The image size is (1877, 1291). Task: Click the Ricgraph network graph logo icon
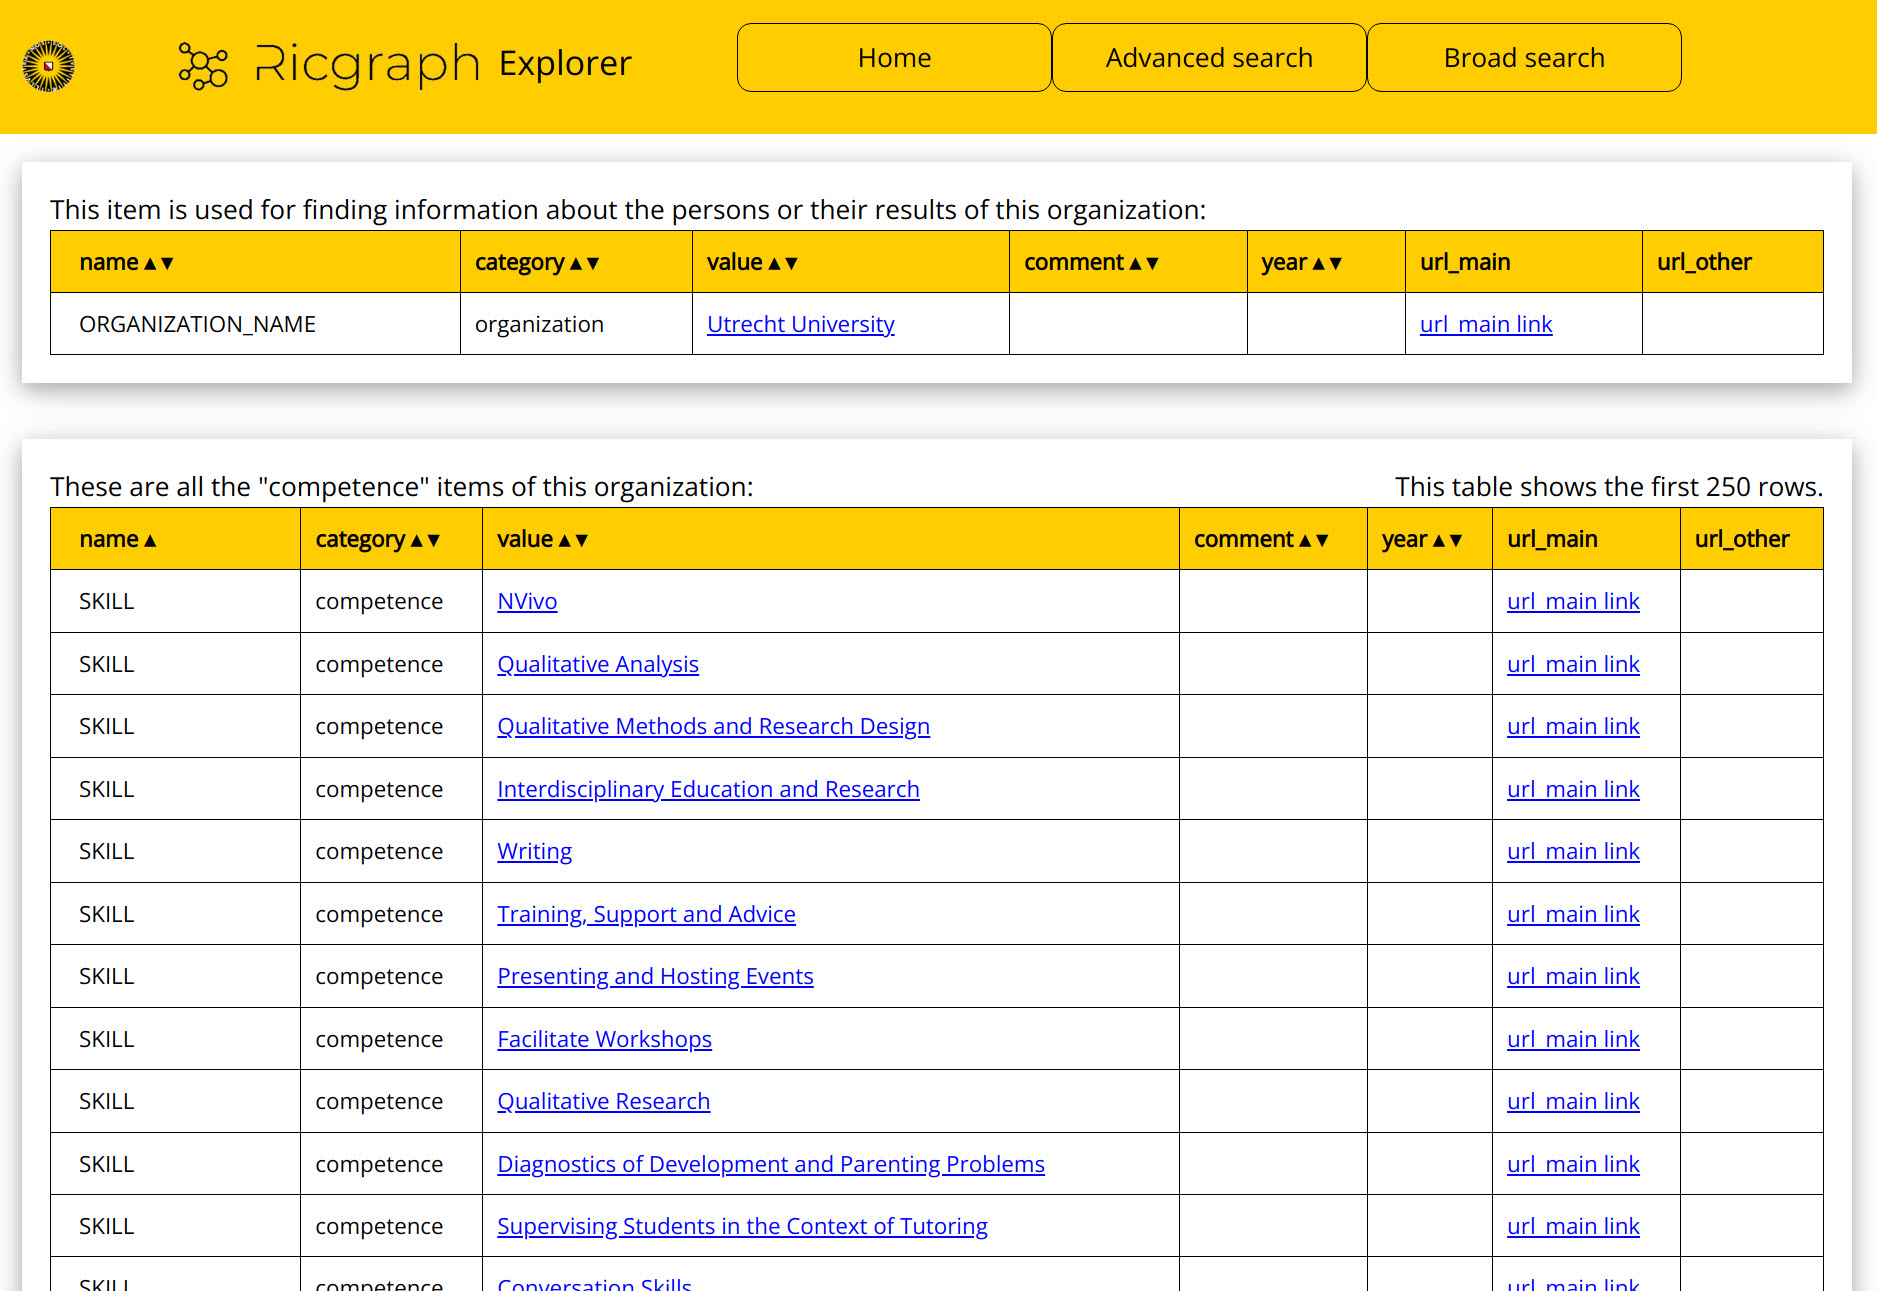click(203, 66)
